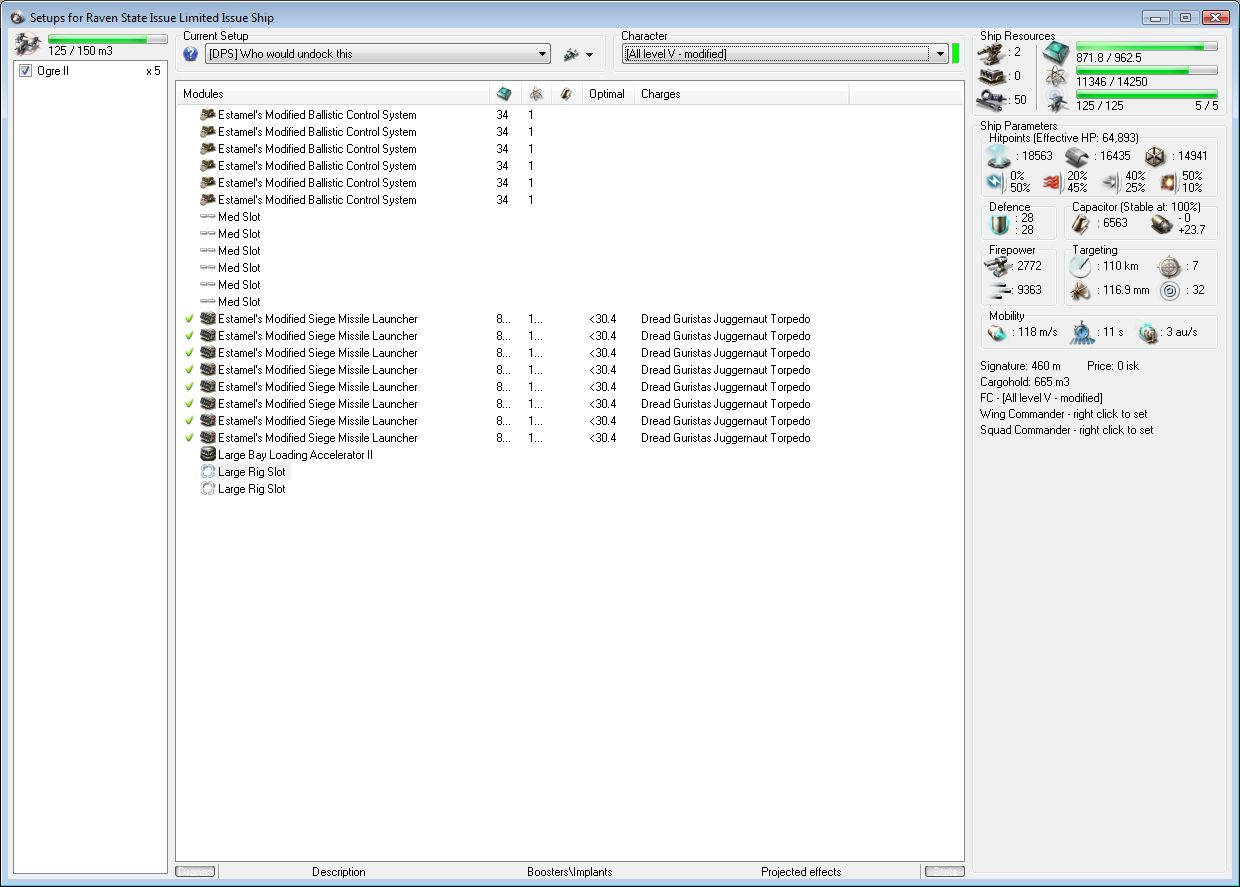
Task: Click the Wing Commander - right click to set line
Action: click(x=1063, y=414)
